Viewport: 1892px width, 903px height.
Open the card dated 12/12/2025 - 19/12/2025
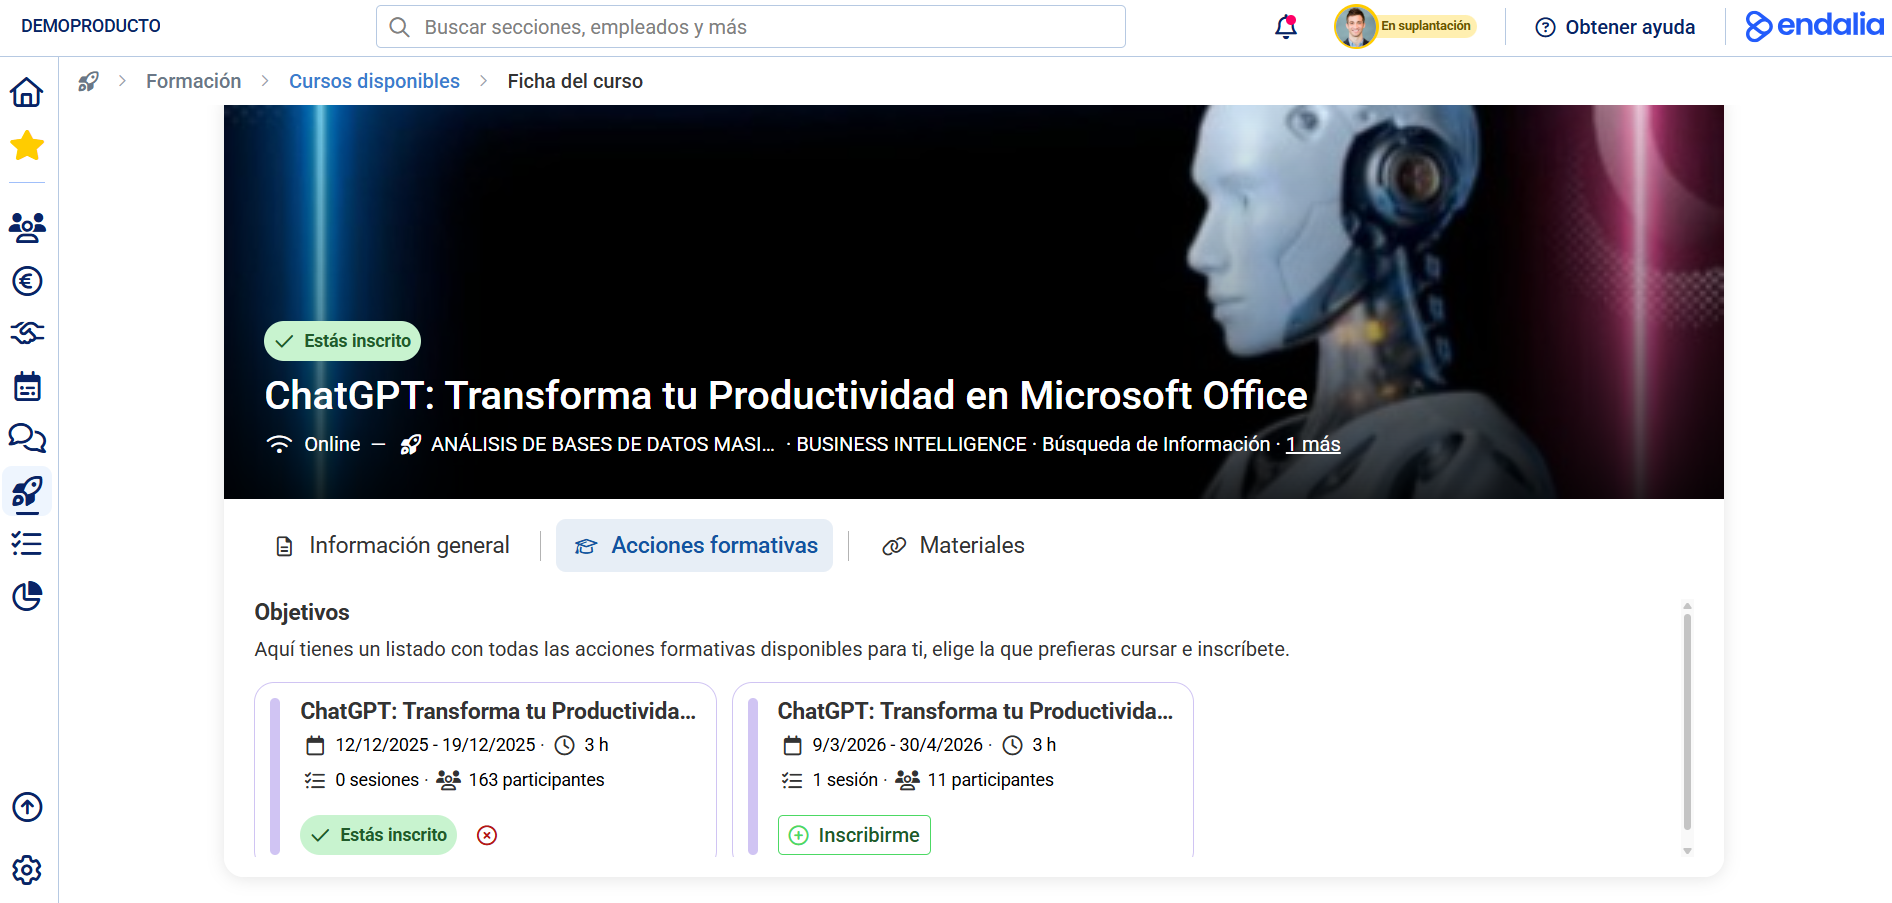point(485,770)
